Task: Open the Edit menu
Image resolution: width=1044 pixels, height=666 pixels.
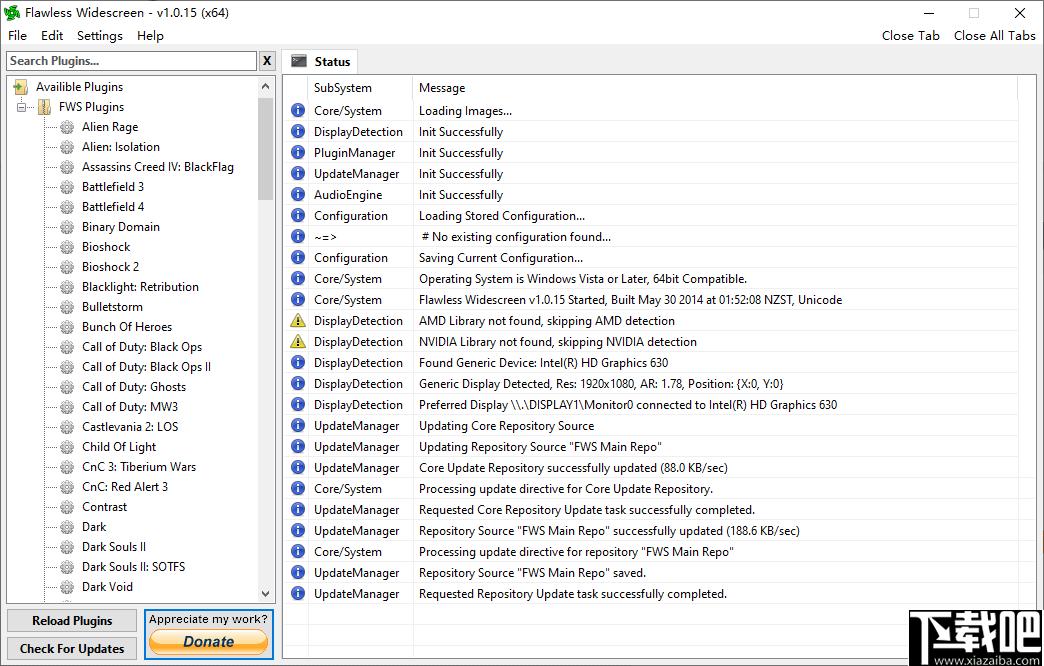Action: click(x=52, y=36)
